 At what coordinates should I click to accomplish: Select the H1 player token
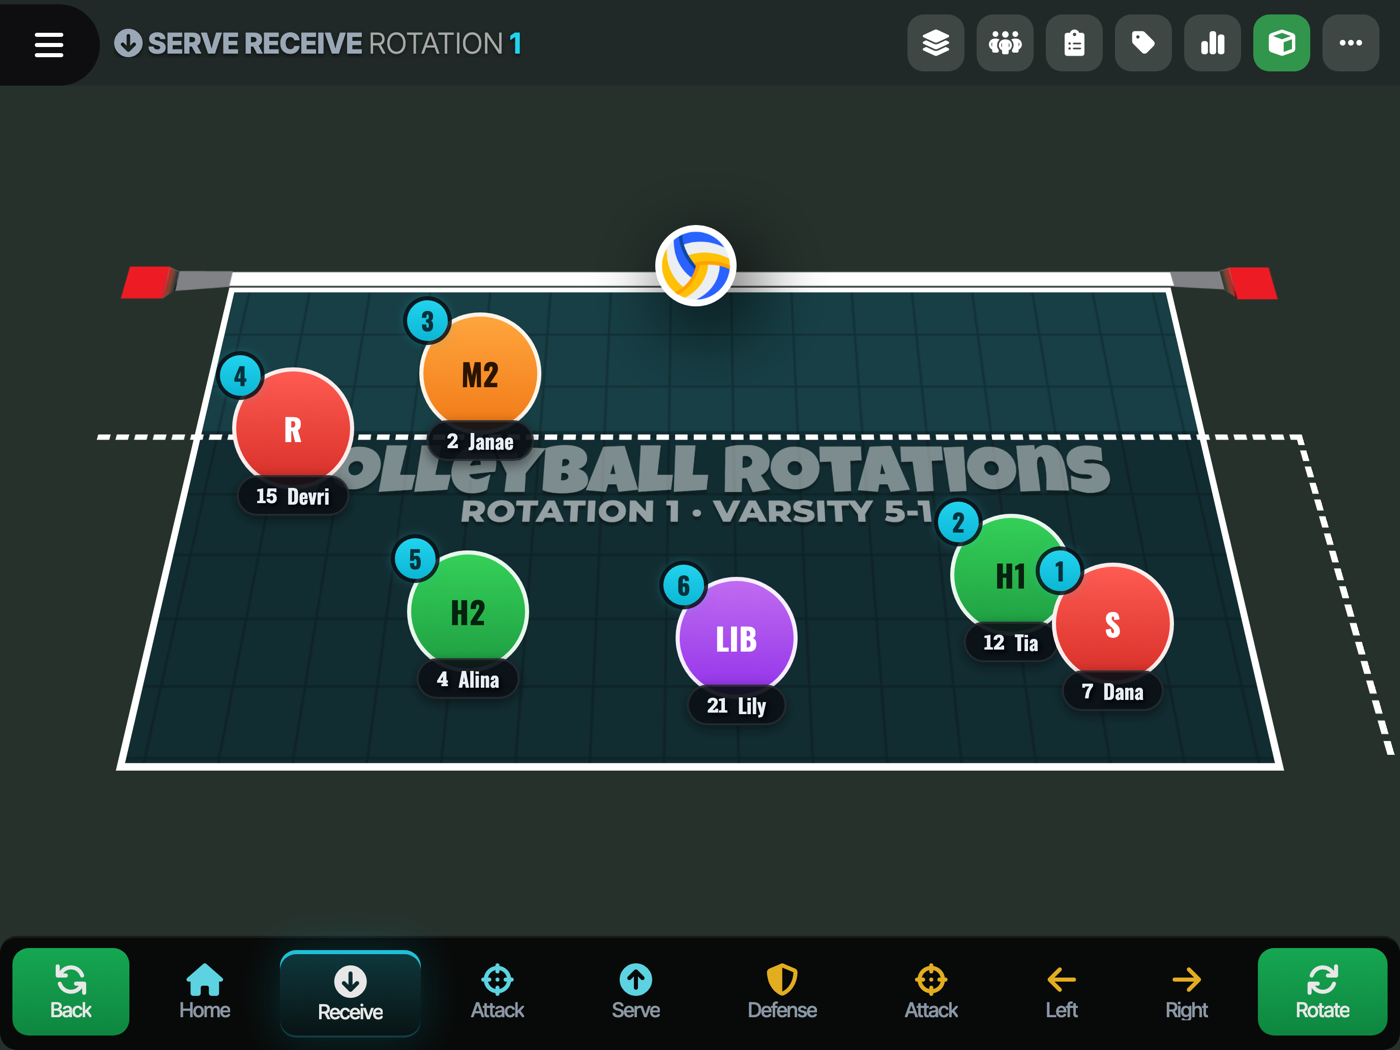pos(1008,575)
